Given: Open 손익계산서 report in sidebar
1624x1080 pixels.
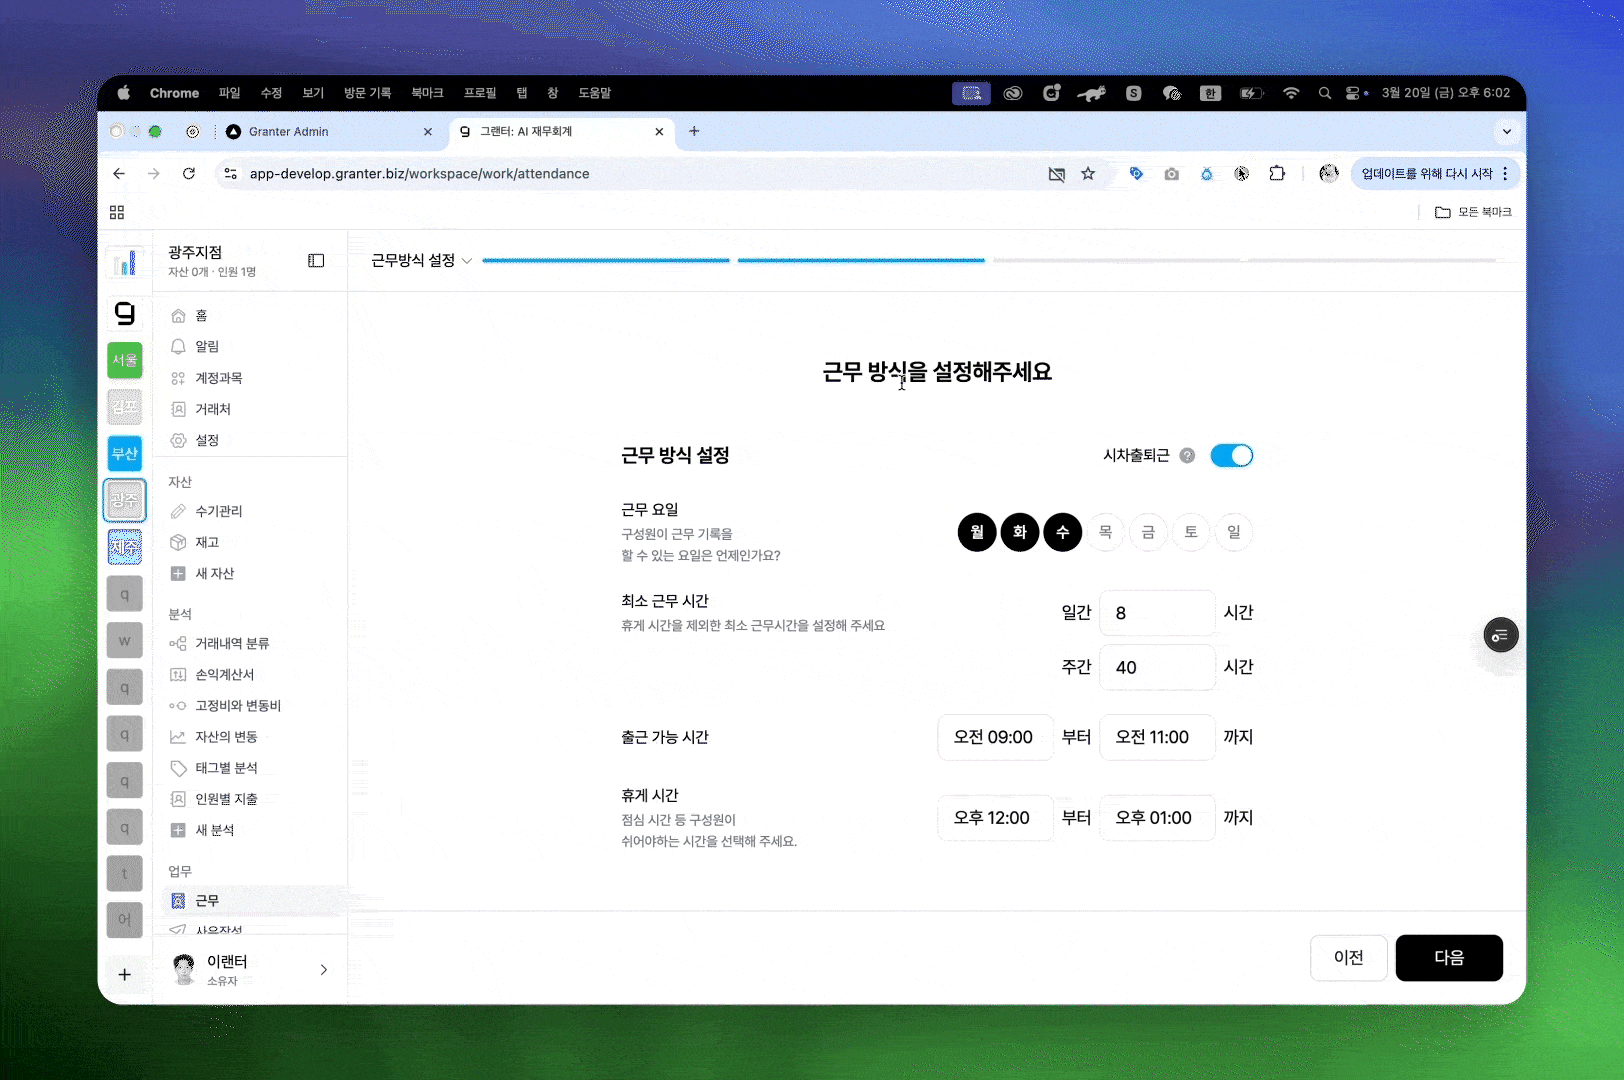Looking at the screenshot, I should click(x=224, y=675).
